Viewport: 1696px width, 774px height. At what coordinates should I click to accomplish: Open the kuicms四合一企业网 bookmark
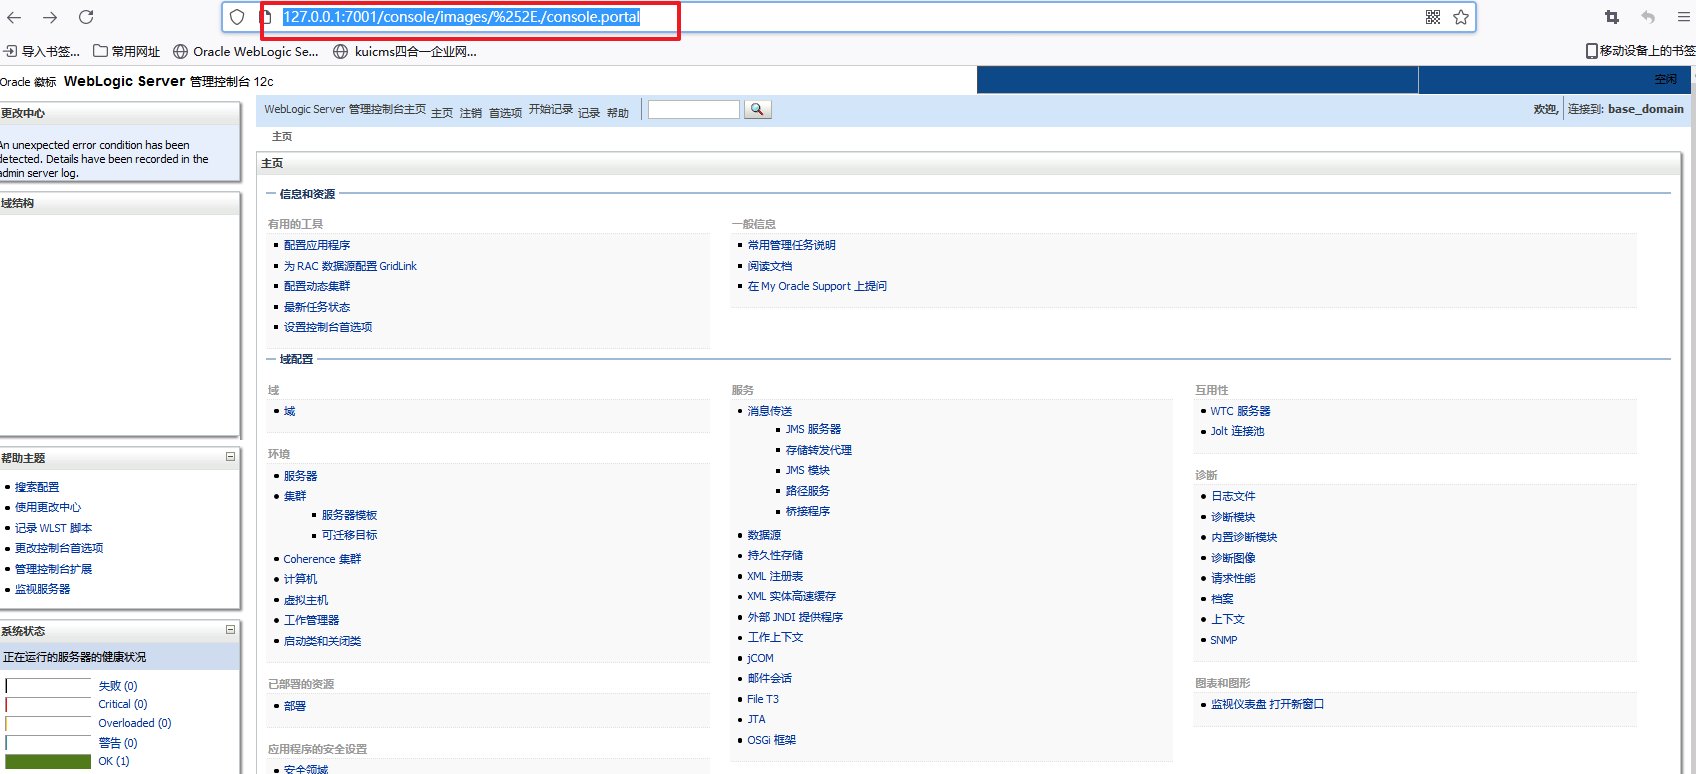pyautogui.click(x=405, y=51)
